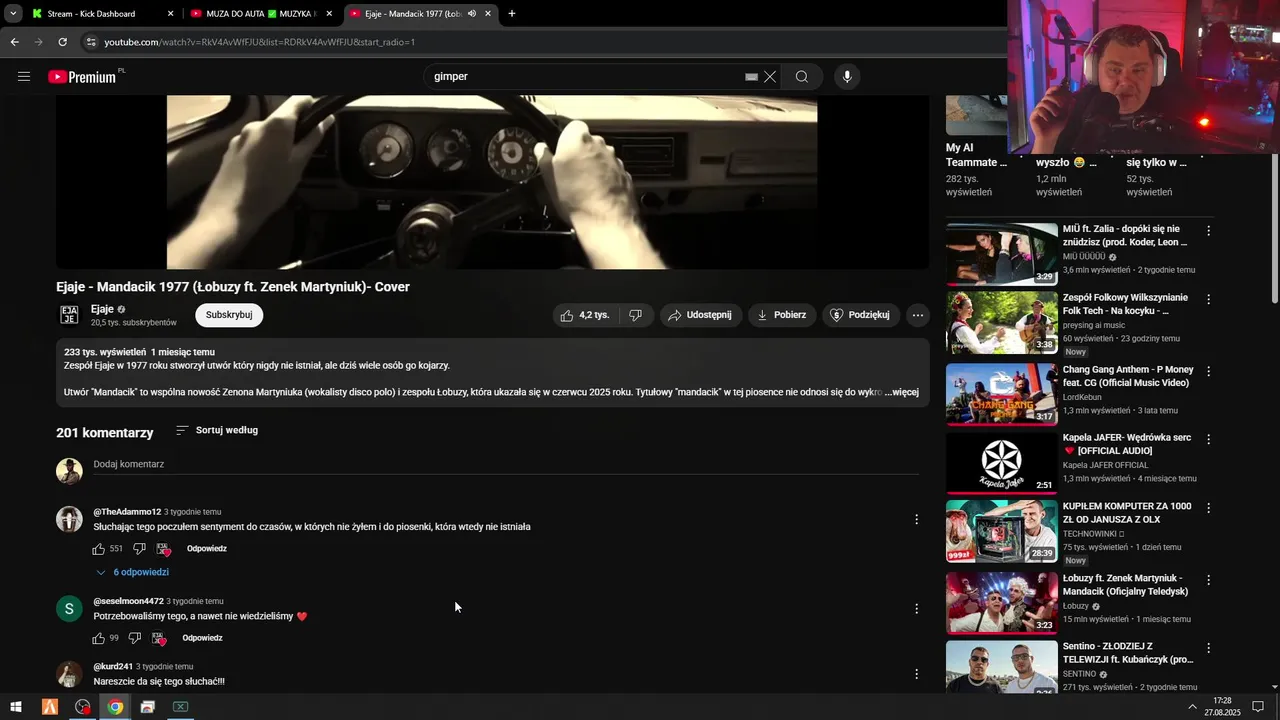The height and width of the screenshot is (720, 1280).
Task: Click the Subskrybuj button
Action: 229,315
